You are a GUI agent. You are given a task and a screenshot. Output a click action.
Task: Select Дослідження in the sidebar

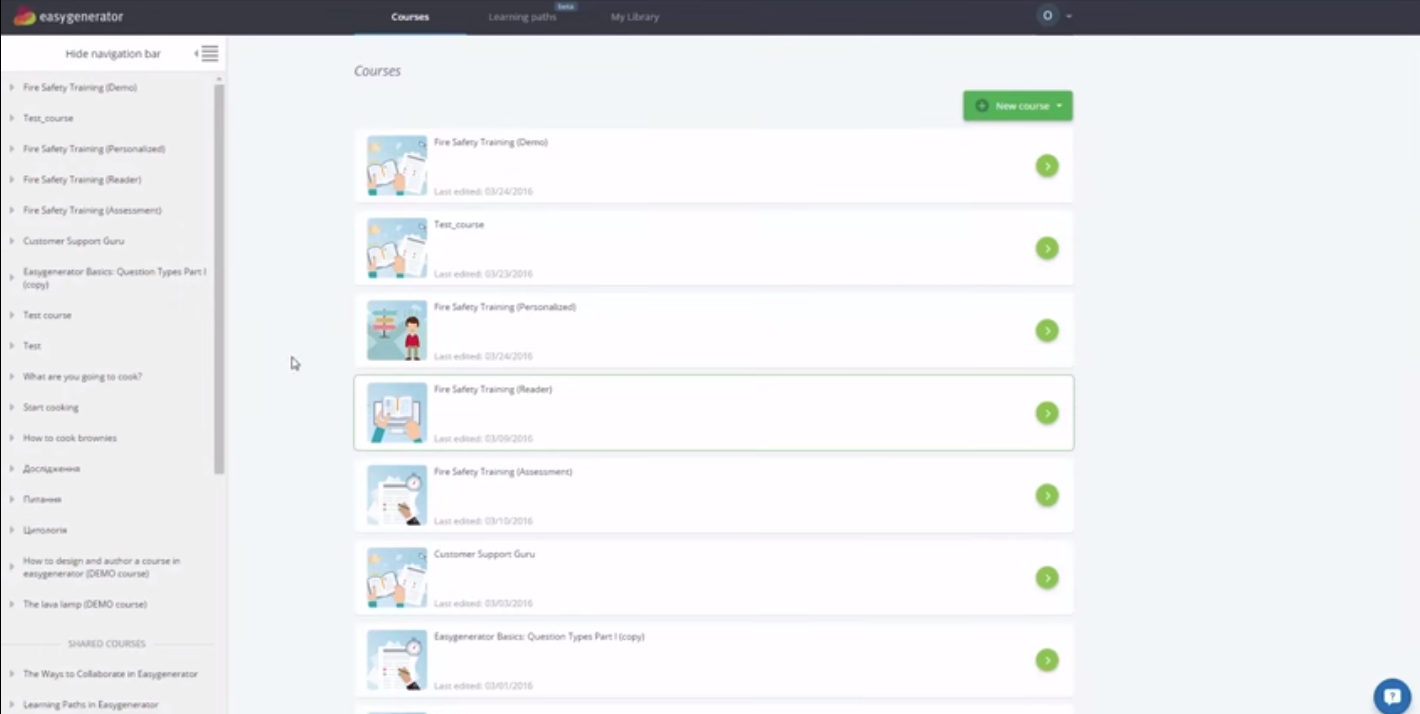52,468
